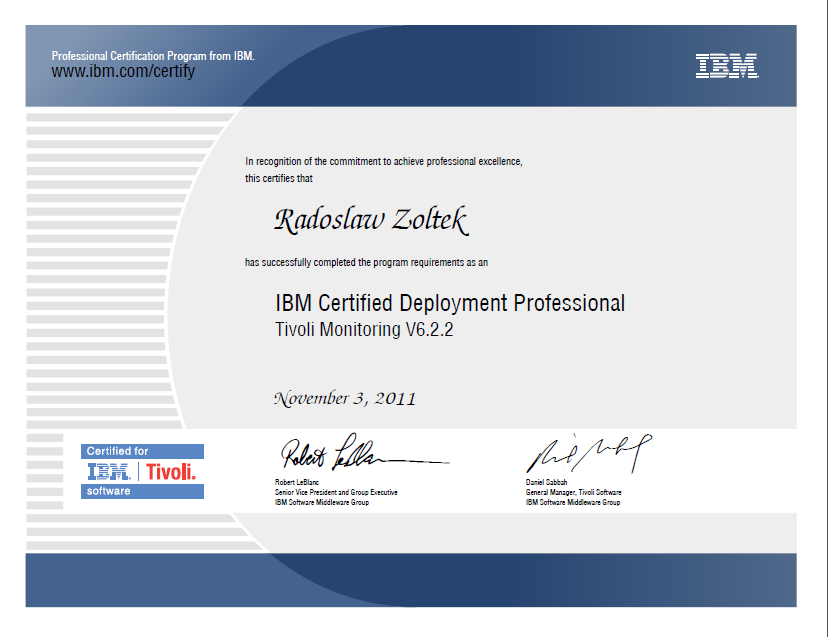
Task: Select the recipient name Radoslaw Zoltek
Action: coord(370,220)
